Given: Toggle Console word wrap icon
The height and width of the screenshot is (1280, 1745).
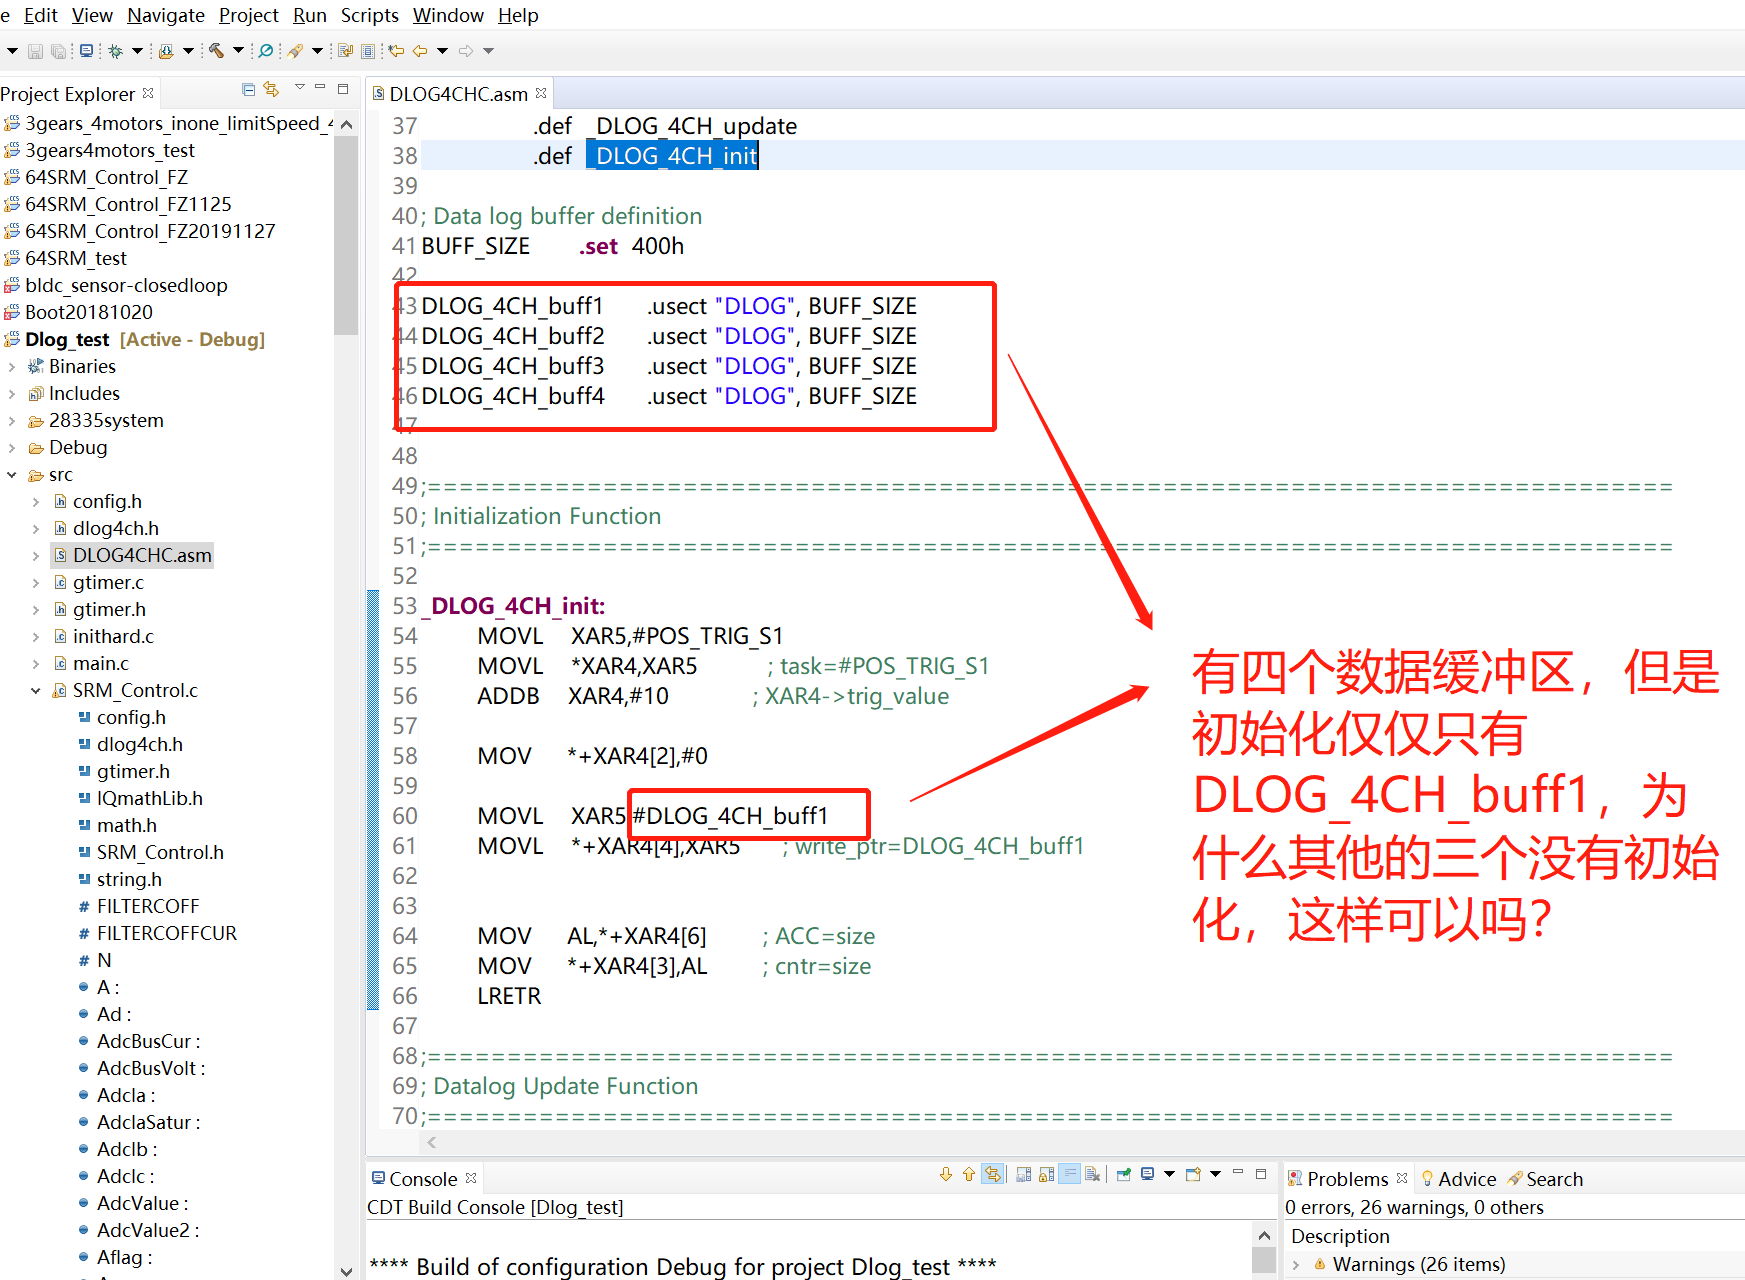Looking at the screenshot, I should (x=1070, y=1174).
